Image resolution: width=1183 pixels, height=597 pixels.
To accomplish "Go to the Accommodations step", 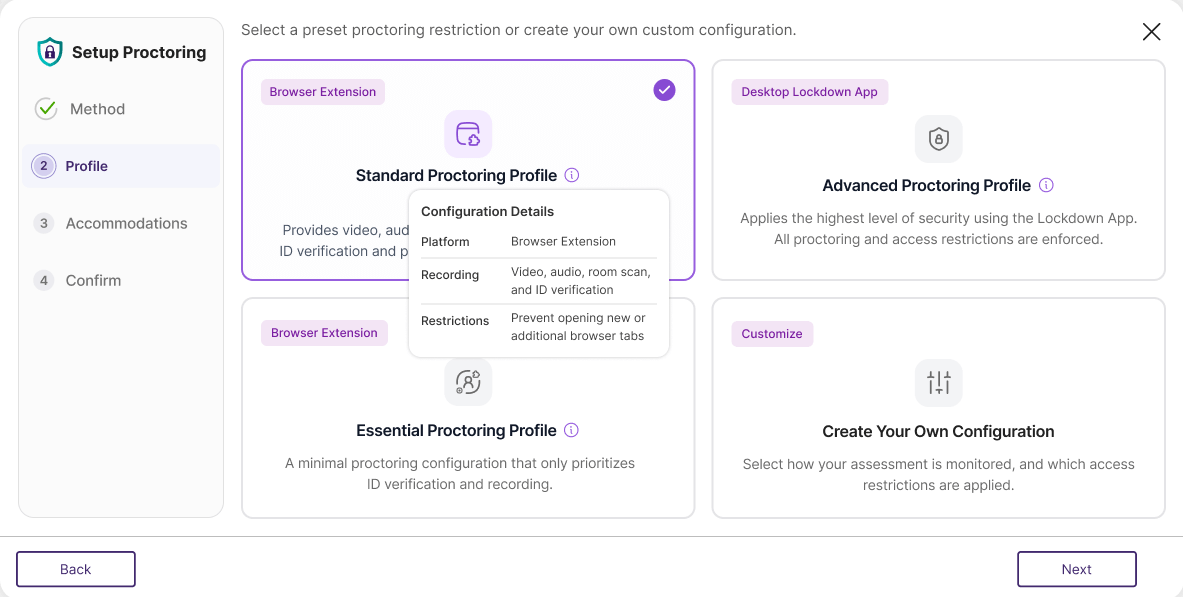I will point(125,223).
